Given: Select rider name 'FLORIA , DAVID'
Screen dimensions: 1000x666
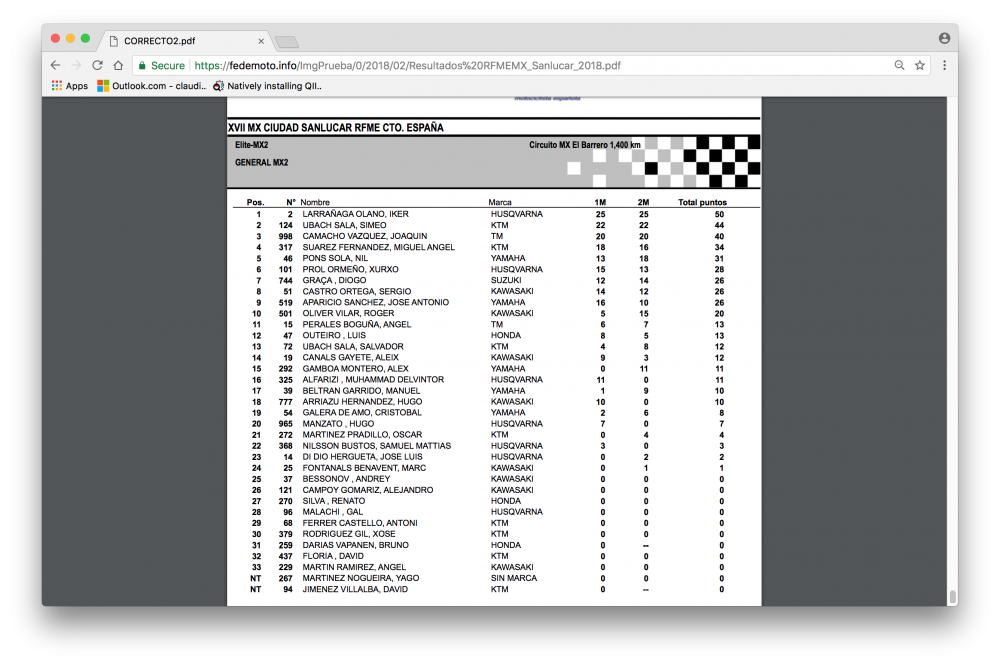Looking at the screenshot, I should tap(333, 556).
